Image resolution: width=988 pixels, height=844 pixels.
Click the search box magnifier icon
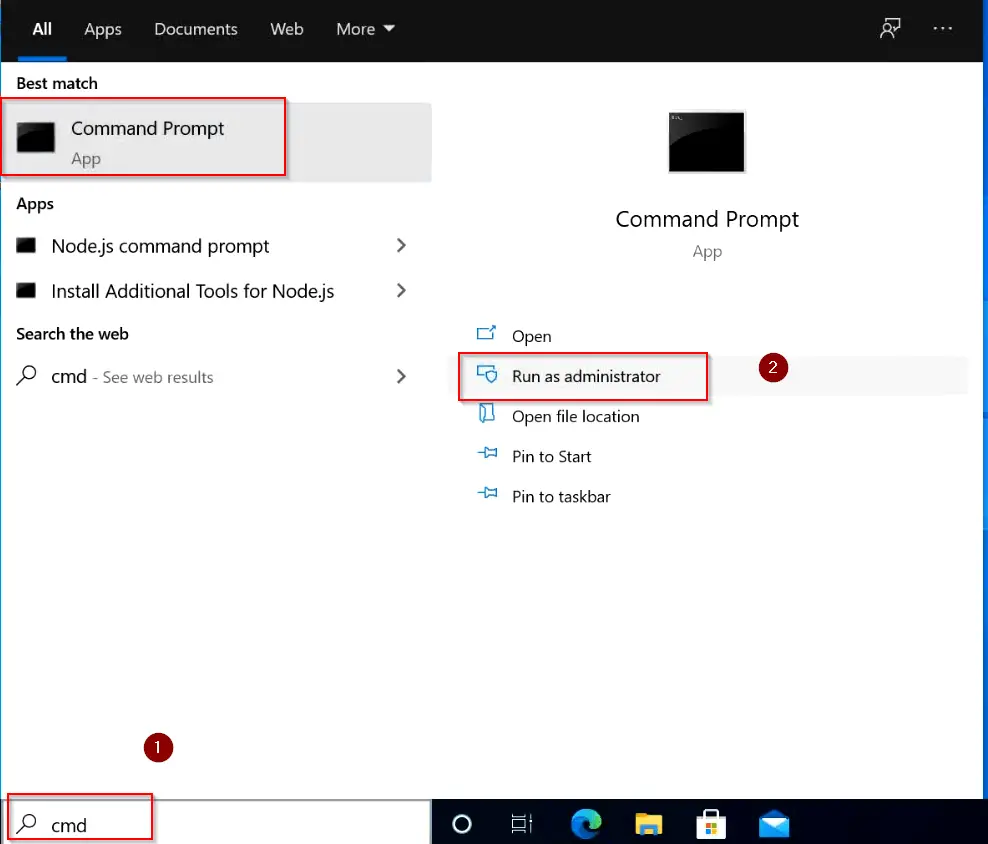pos(27,823)
